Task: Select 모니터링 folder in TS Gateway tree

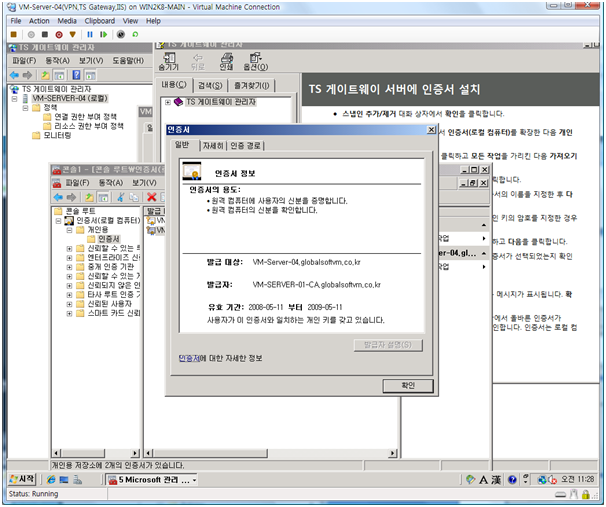Action: click(x=57, y=135)
